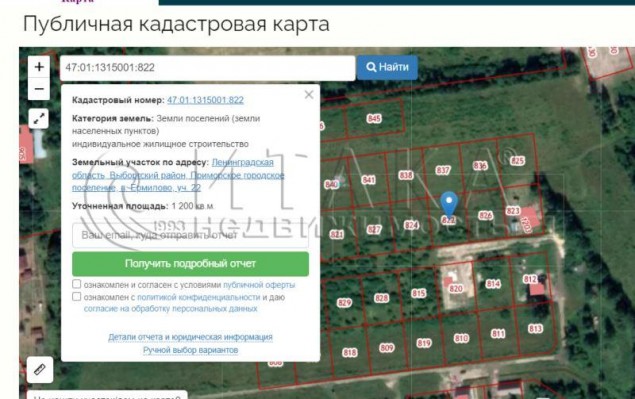The height and width of the screenshot is (399, 635).
Task: Select parcel 845 on the map
Action: pyautogui.click(x=374, y=118)
